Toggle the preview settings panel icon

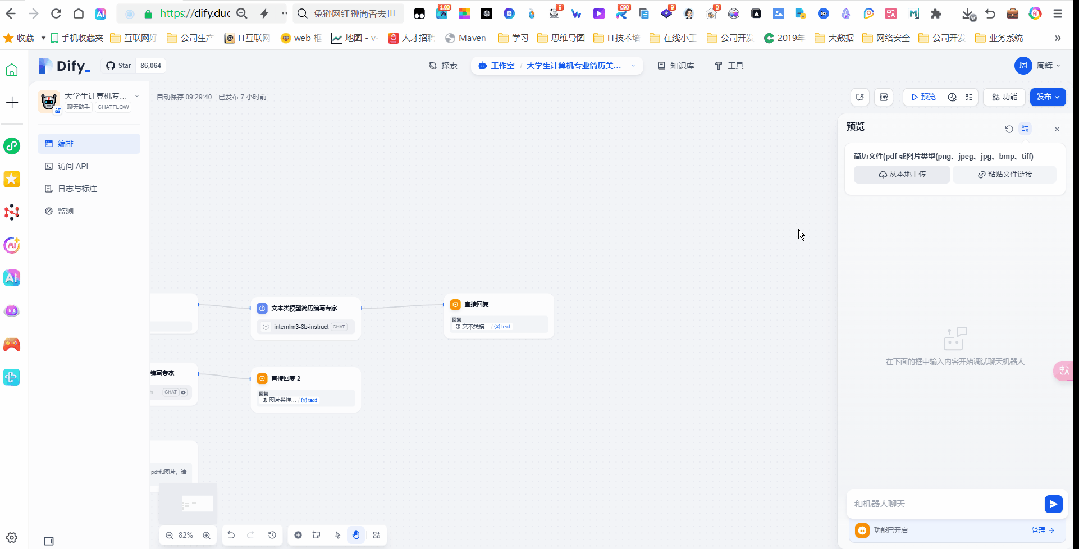(x=1025, y=129)
